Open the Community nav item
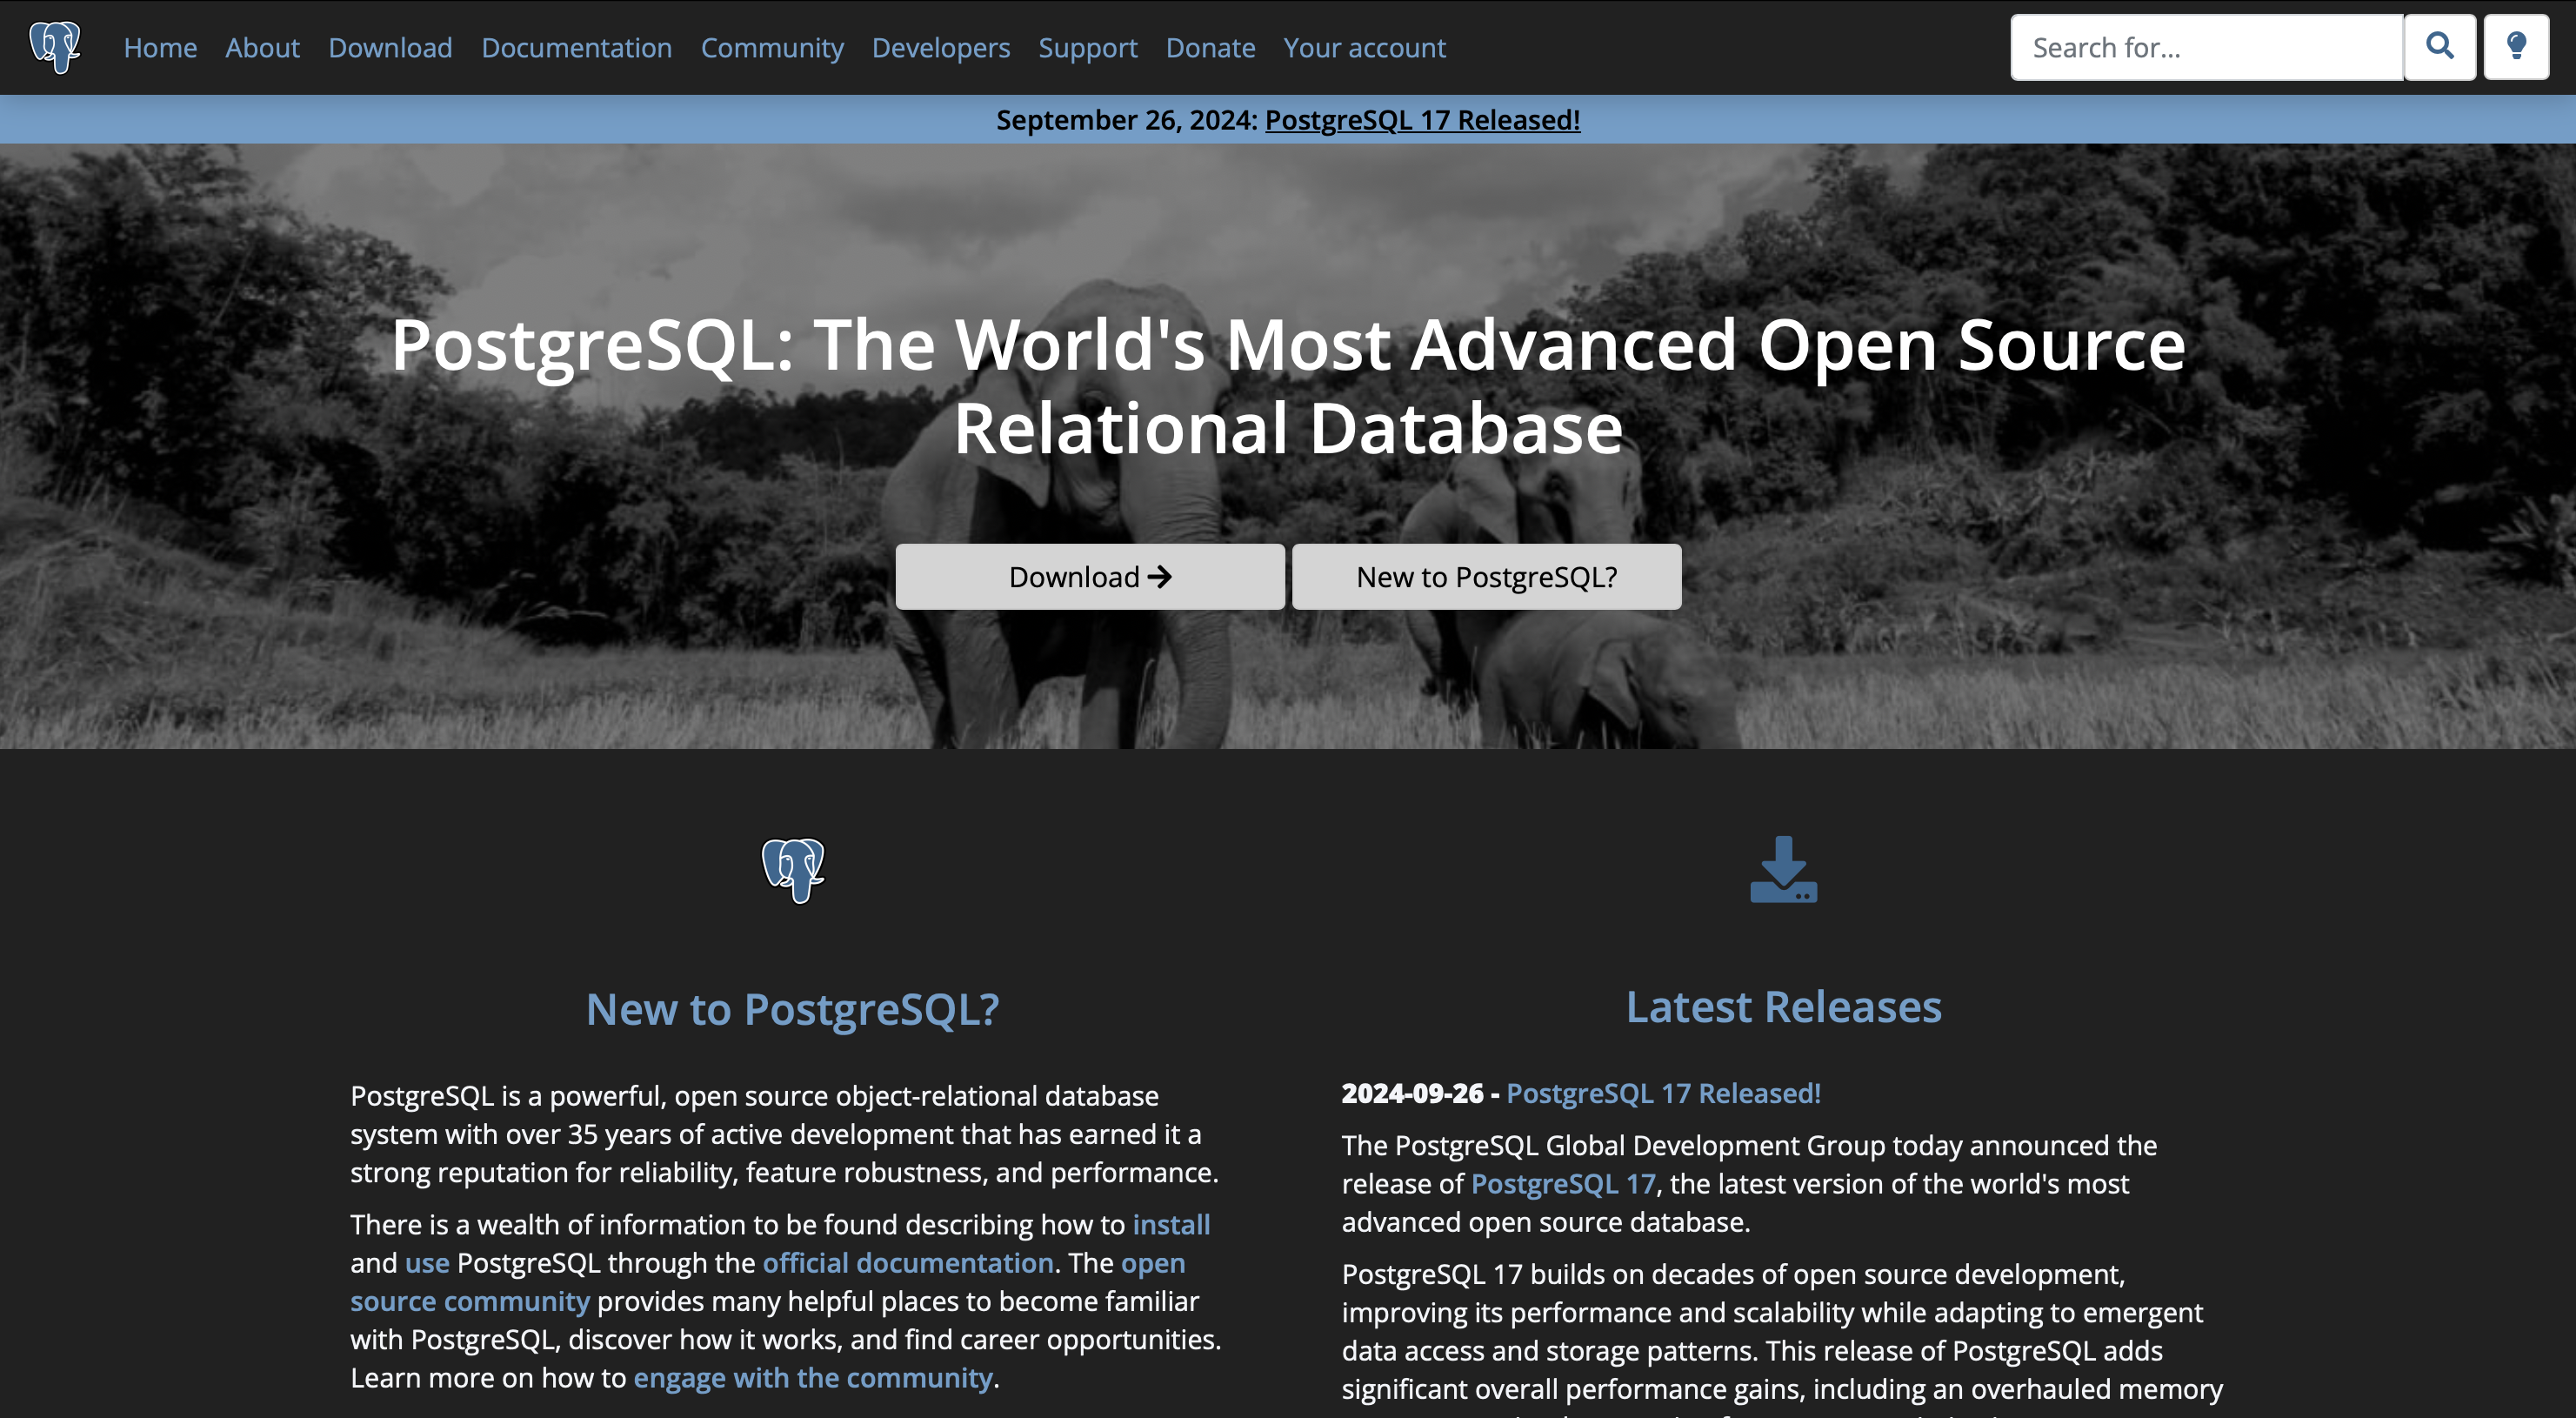 (772, 47)
